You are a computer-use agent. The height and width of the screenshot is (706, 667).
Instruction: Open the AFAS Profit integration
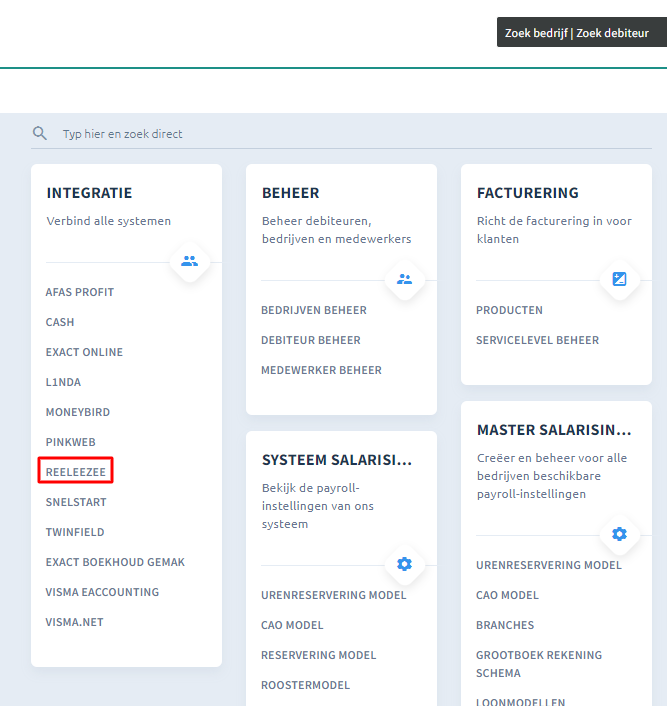point(80,292)
